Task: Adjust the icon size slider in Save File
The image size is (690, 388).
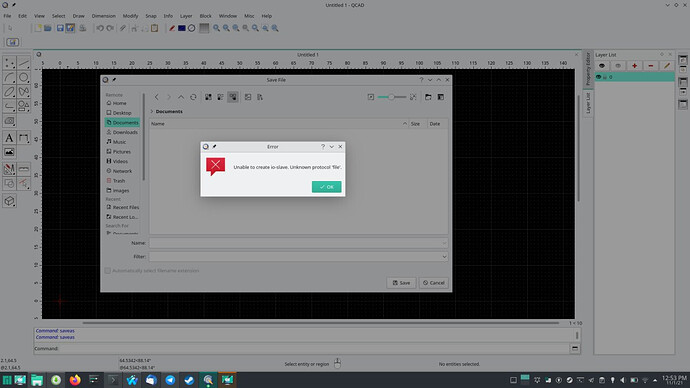Action: (391, 97)
